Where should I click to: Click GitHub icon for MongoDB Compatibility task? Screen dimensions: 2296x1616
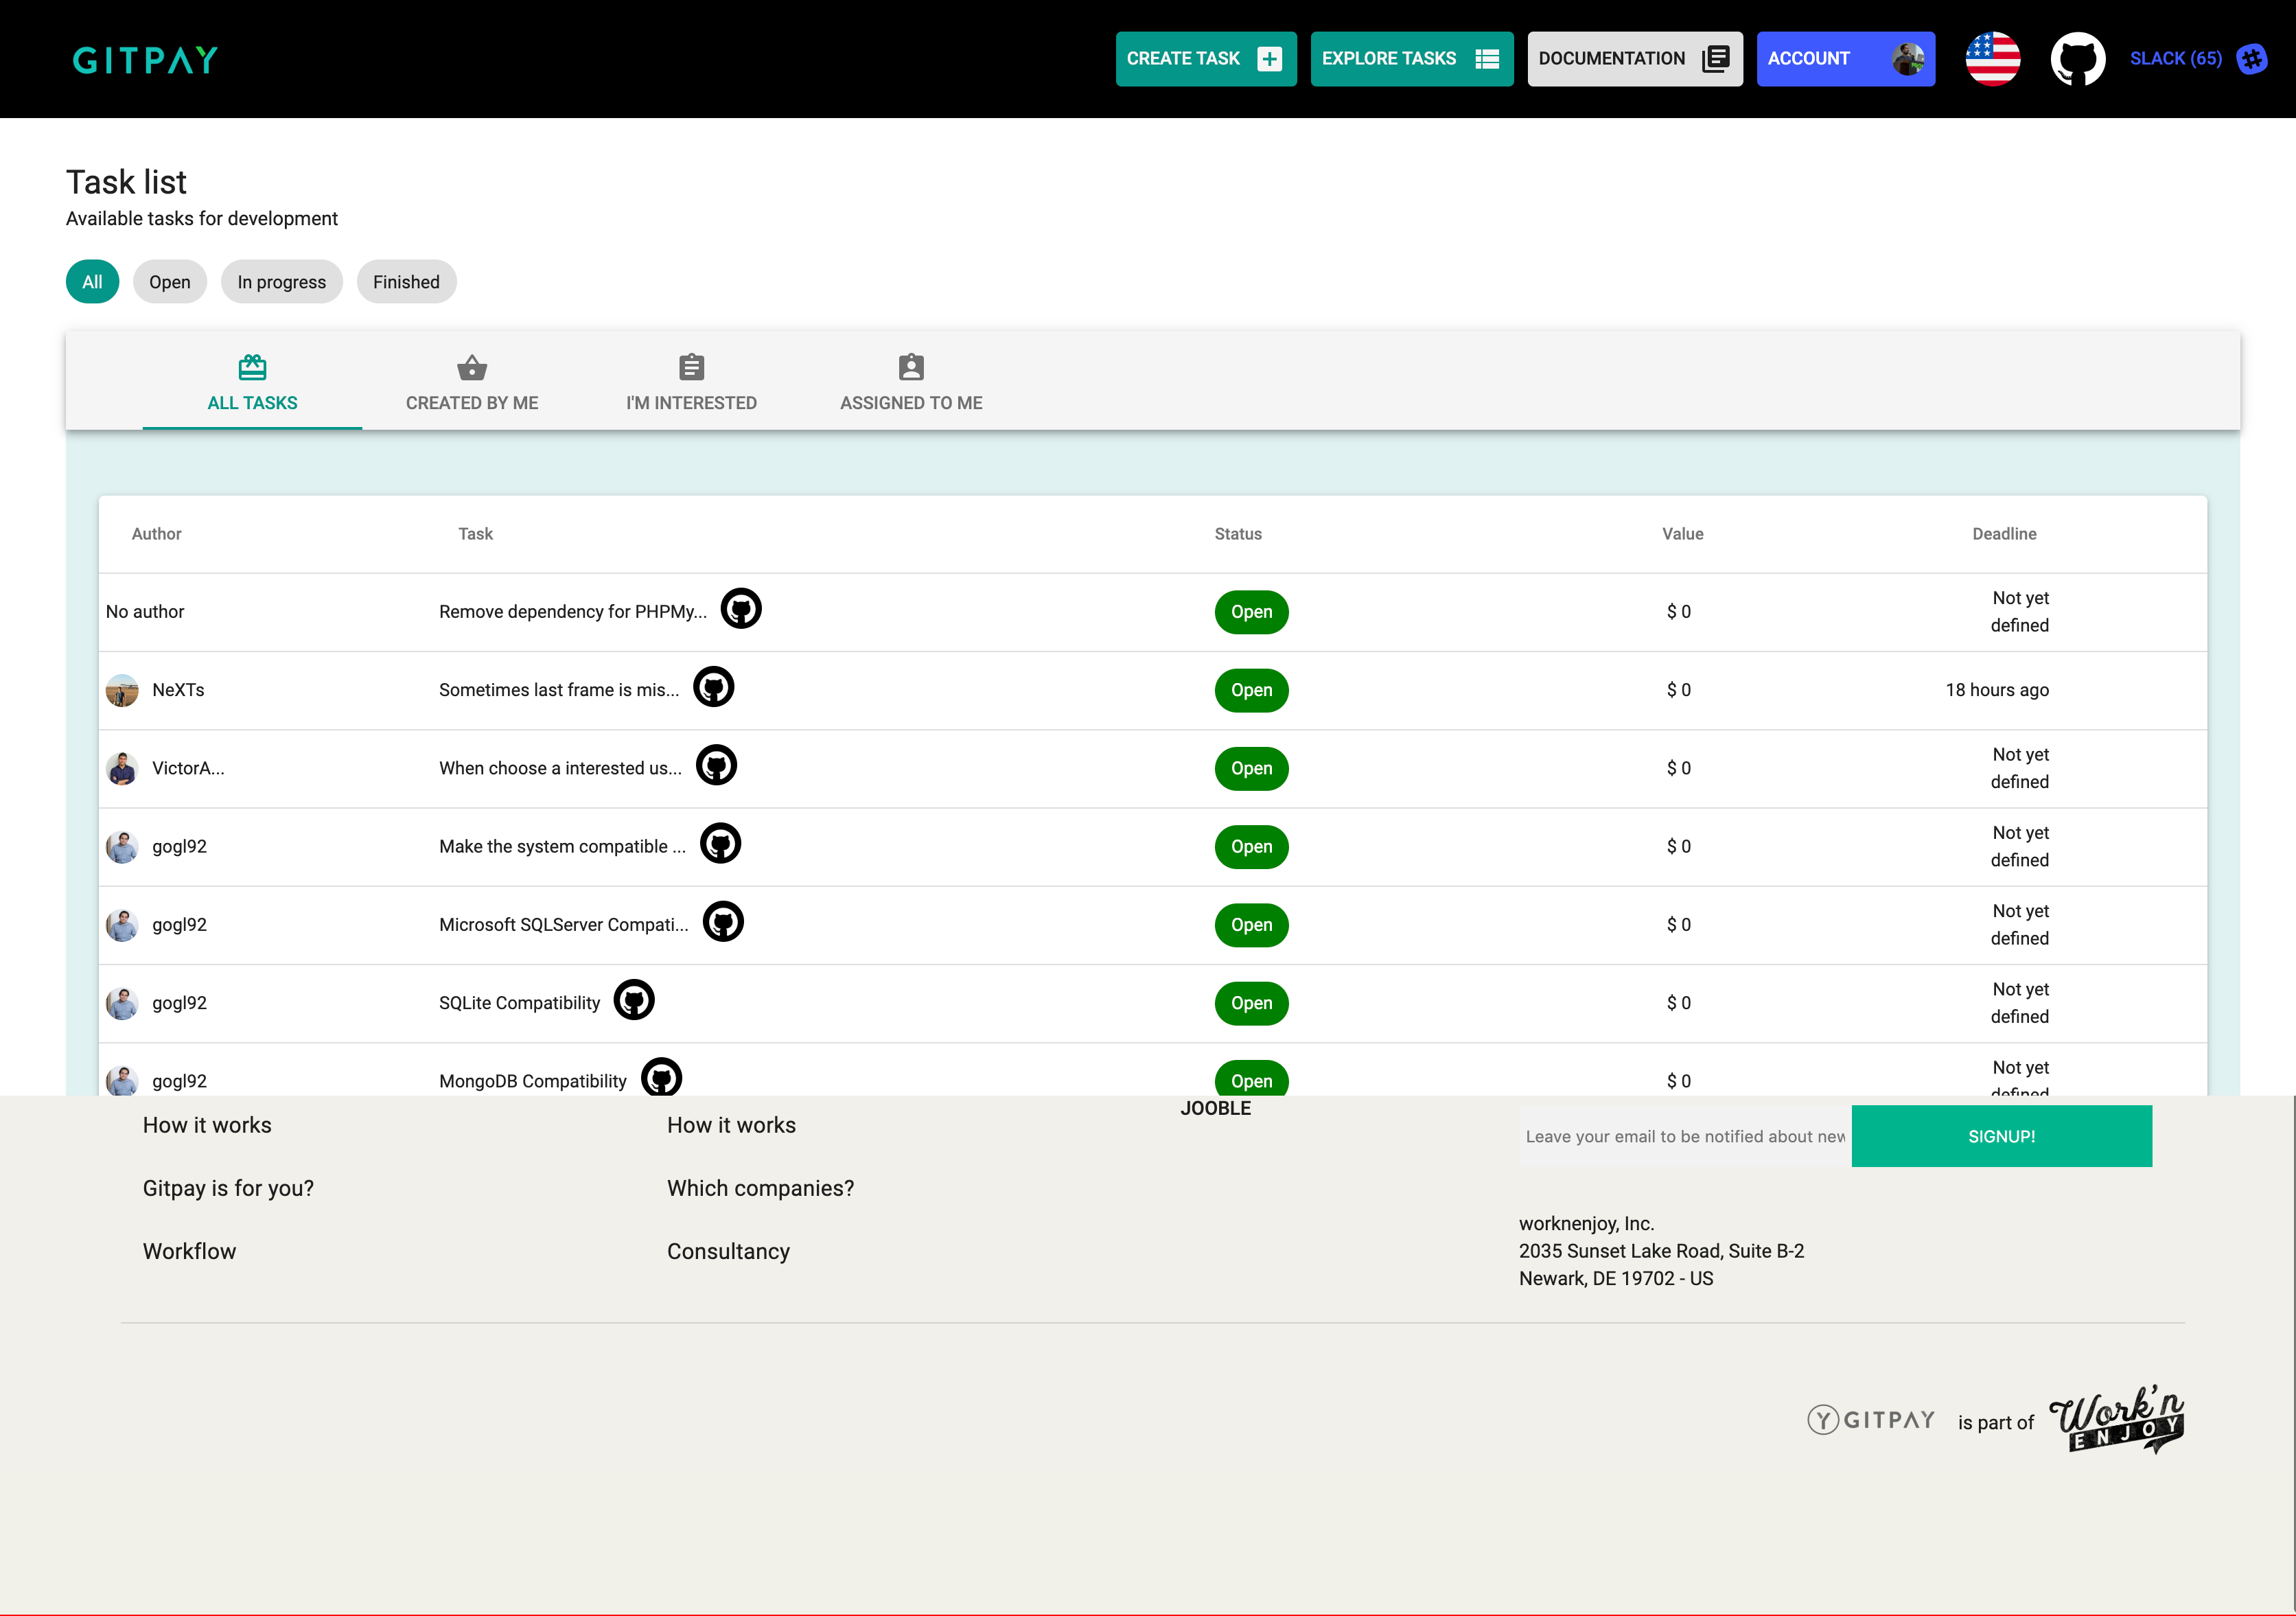(x=661, y=1077)
